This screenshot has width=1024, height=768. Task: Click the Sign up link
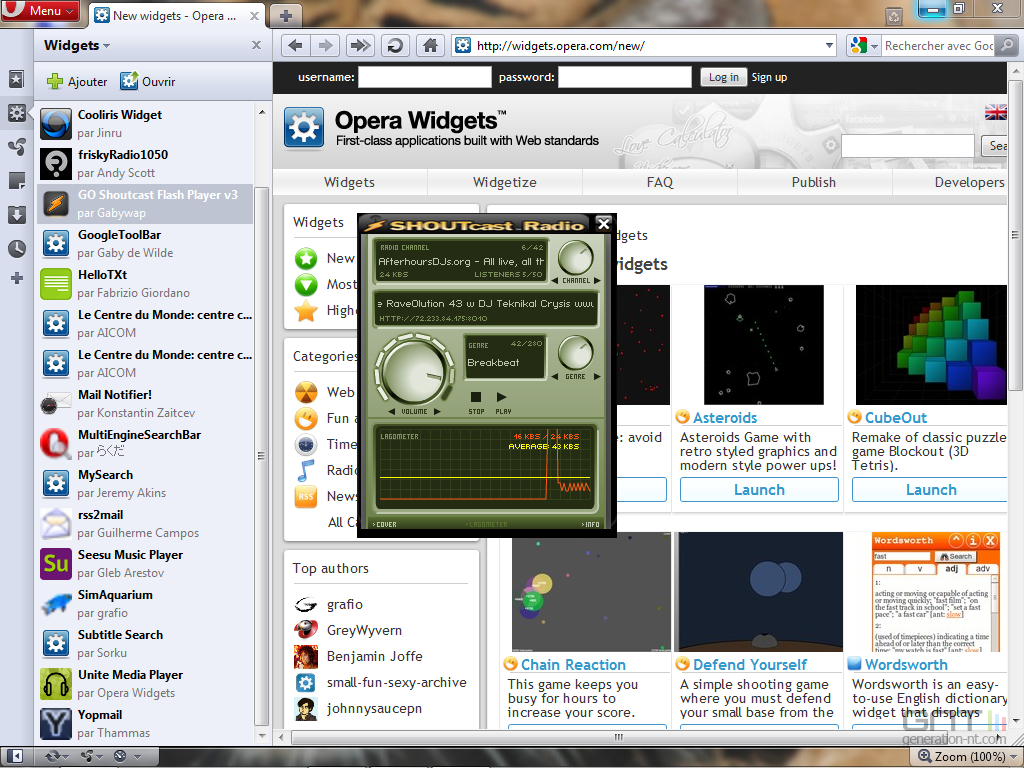coord(769,77)
